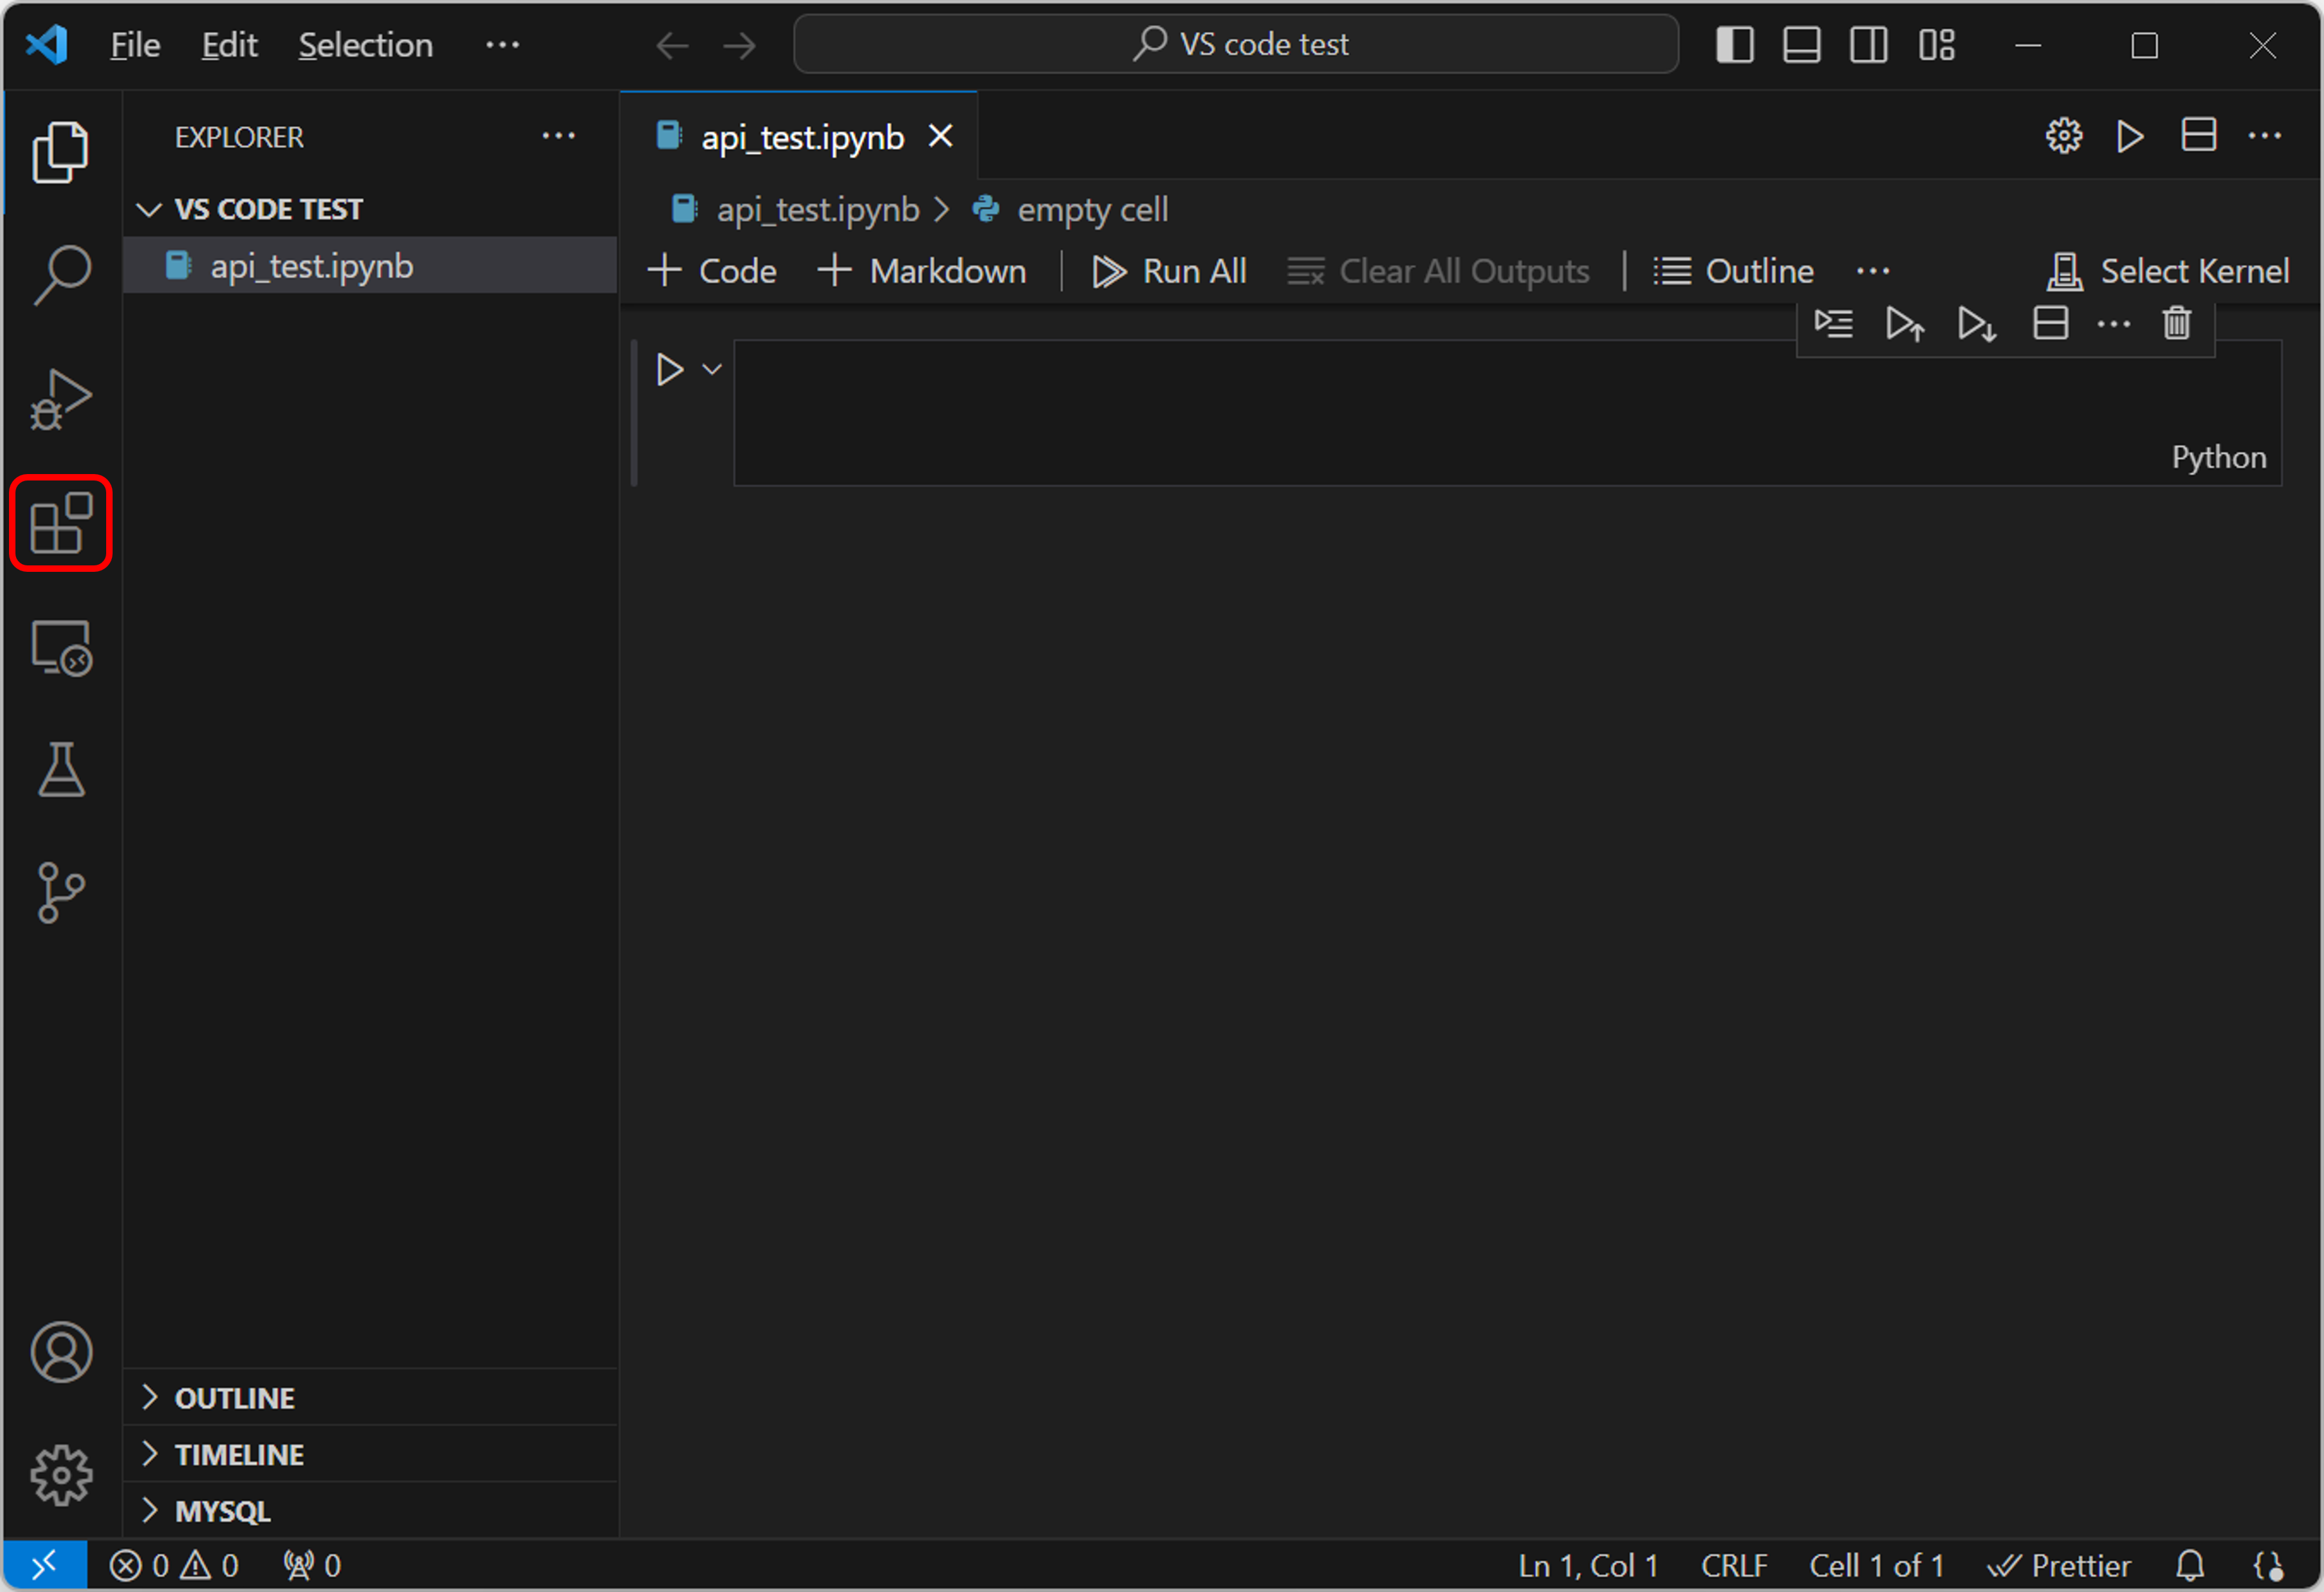Image resolution: width=2324 pixels, height=1592 pixels.
Task: Open Remote Explorer icon
Action: pyautogui.click(x=61, y=648)
